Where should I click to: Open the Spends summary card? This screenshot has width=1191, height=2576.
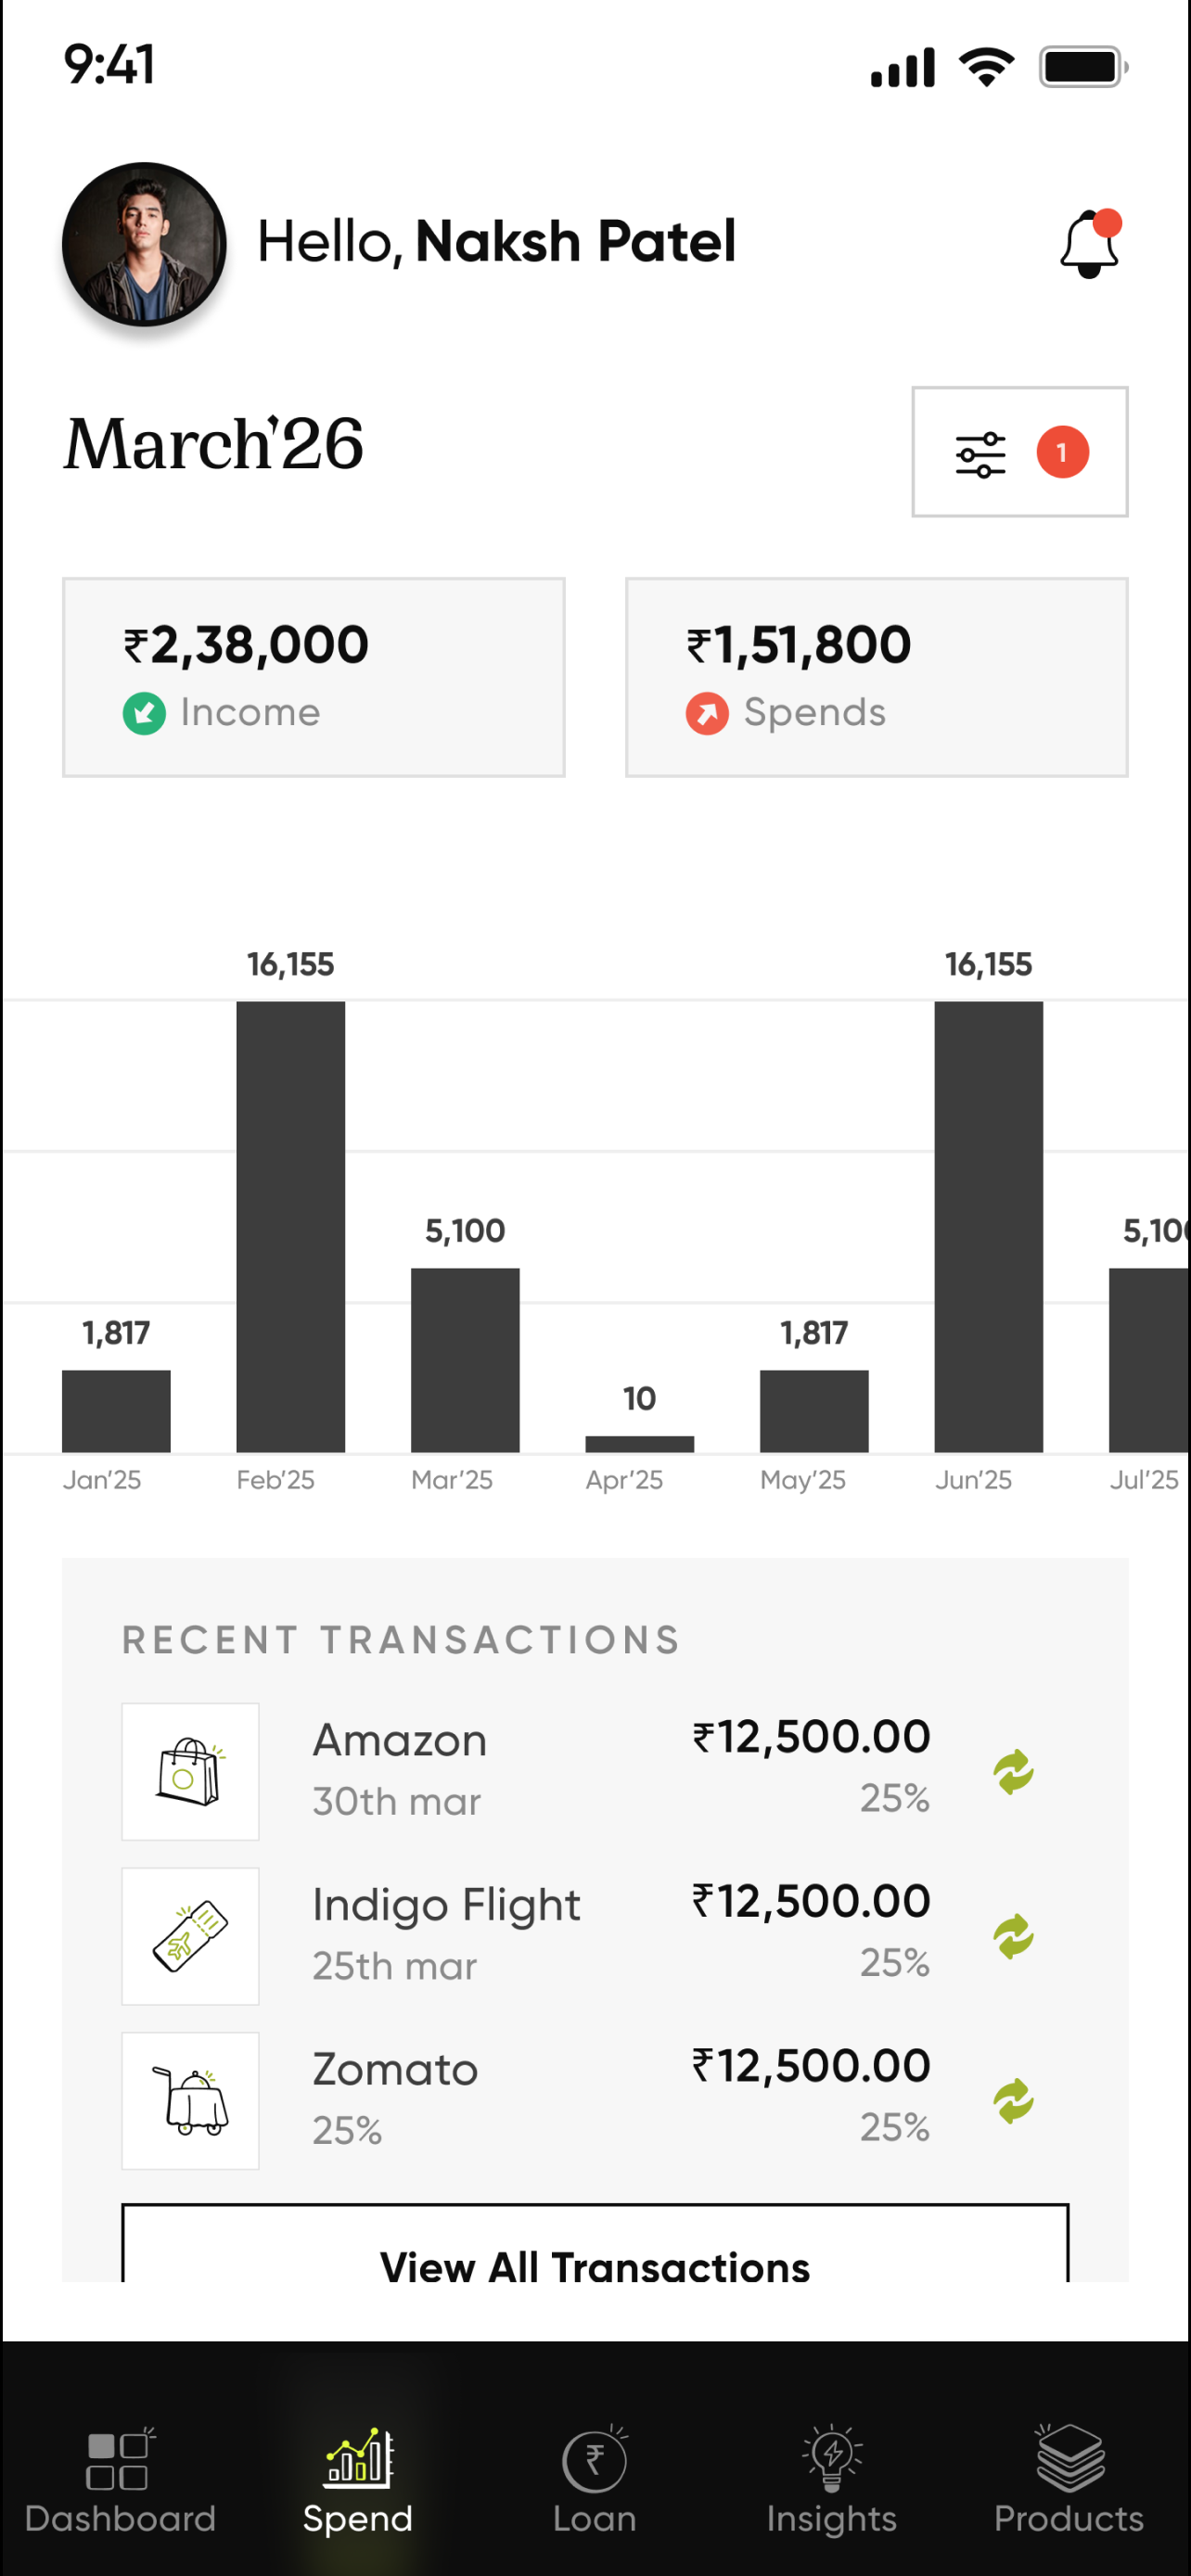877,677
